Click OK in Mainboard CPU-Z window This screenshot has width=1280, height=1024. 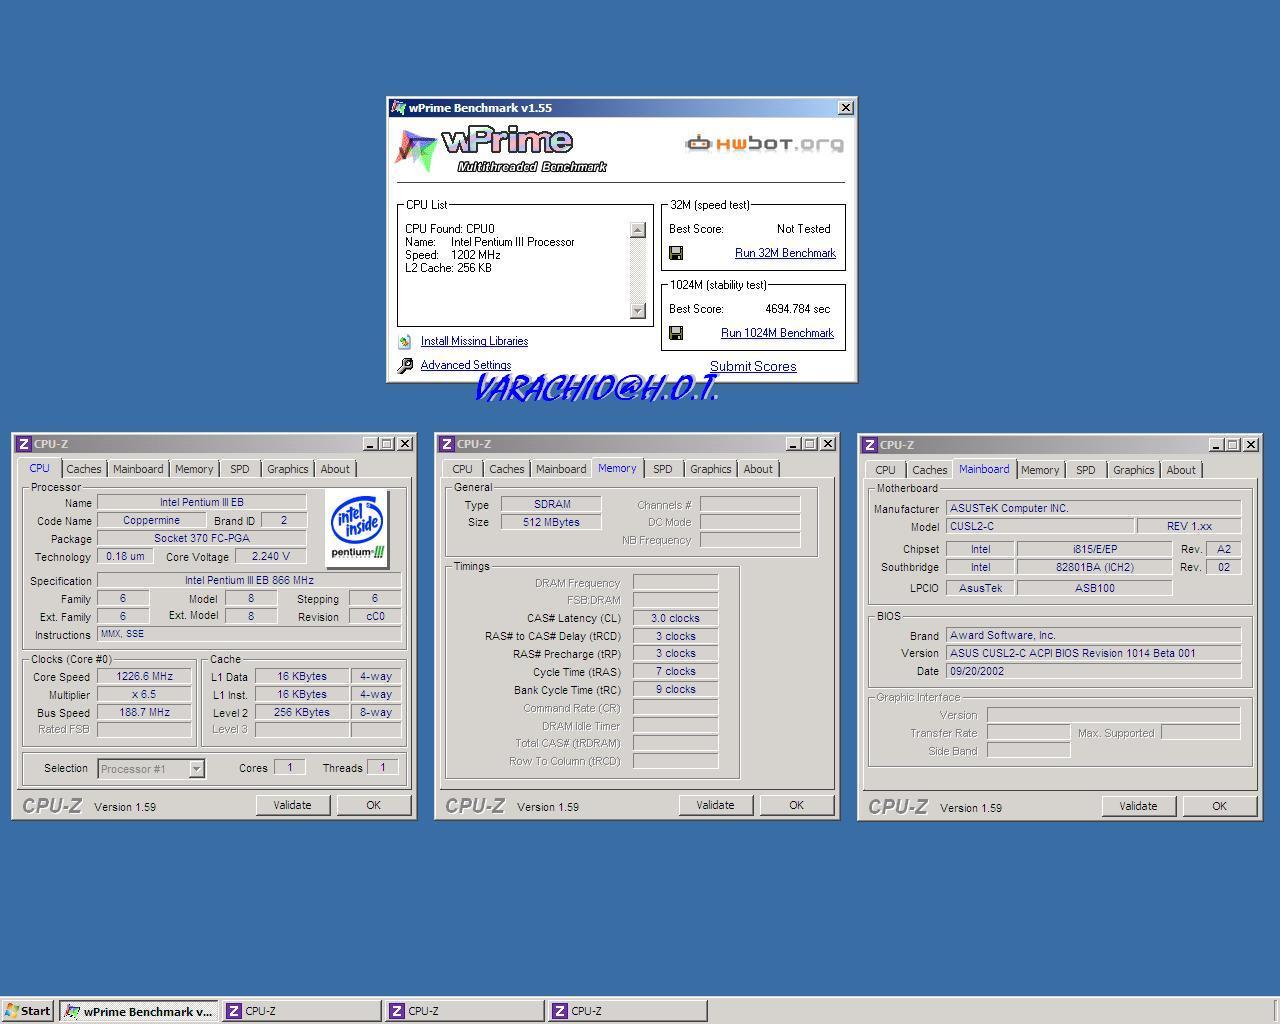point(1219,806)
